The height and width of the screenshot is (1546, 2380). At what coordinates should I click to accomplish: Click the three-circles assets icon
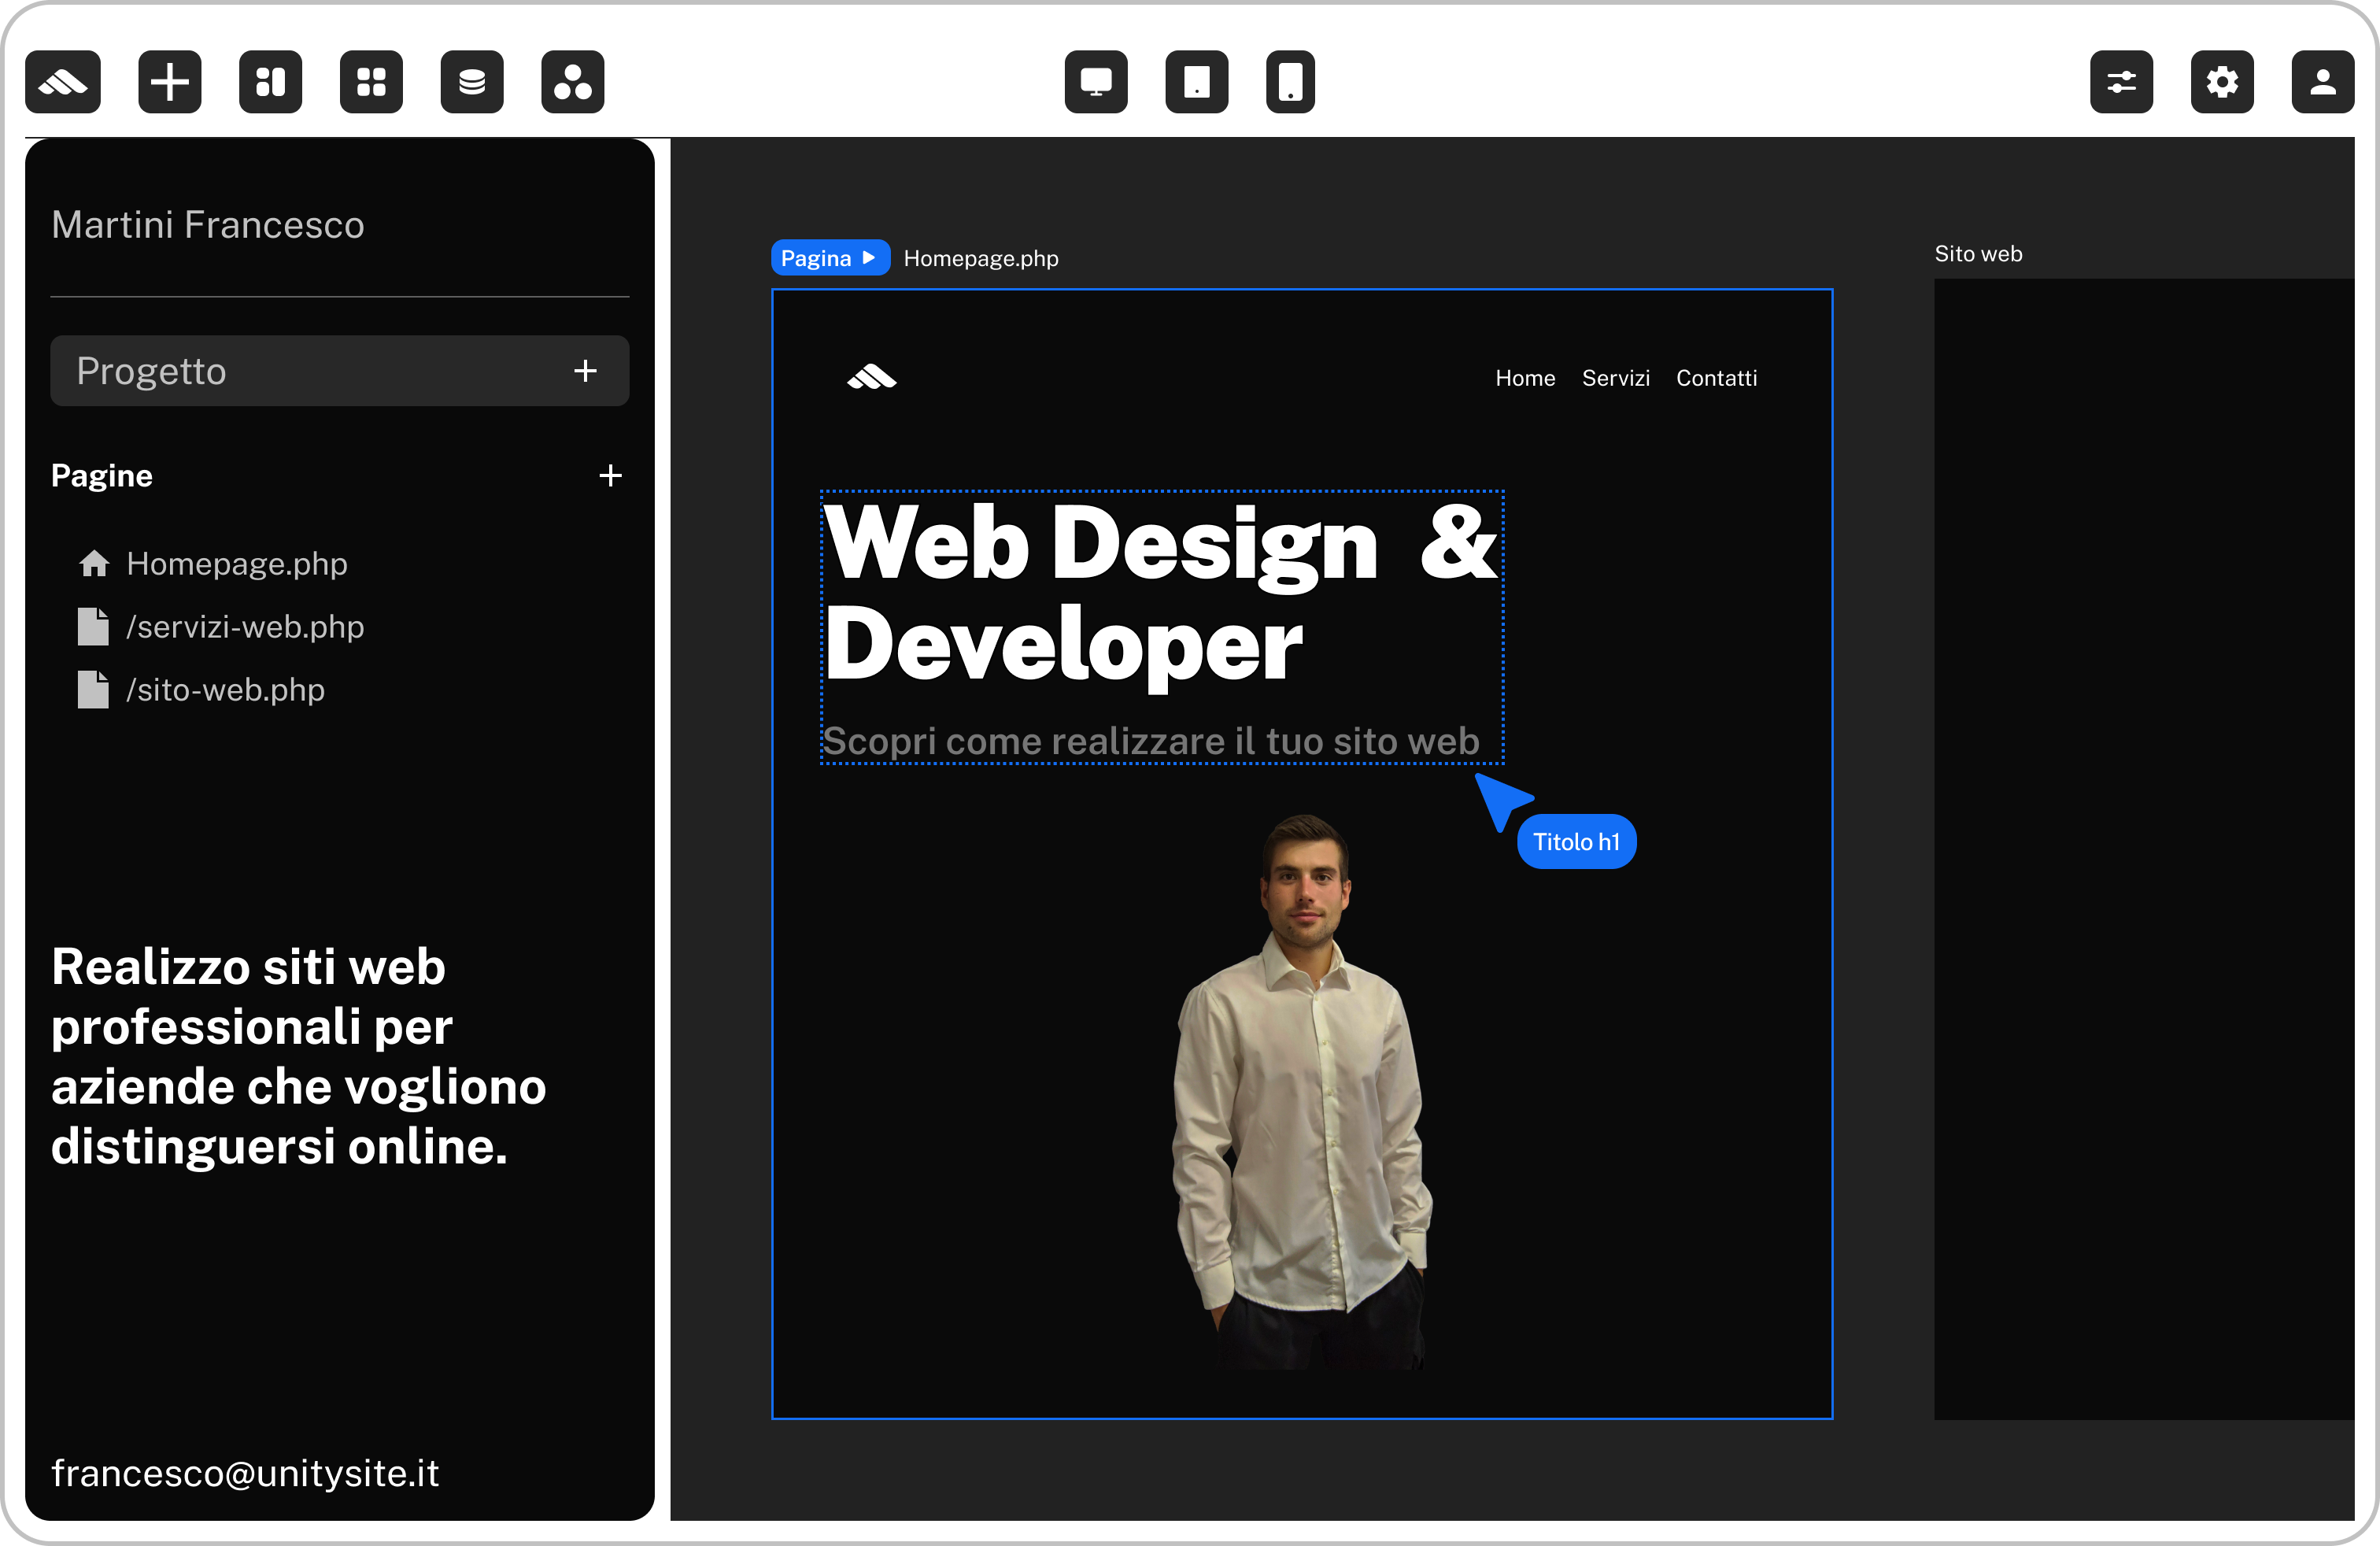click(x=573, y=82)
